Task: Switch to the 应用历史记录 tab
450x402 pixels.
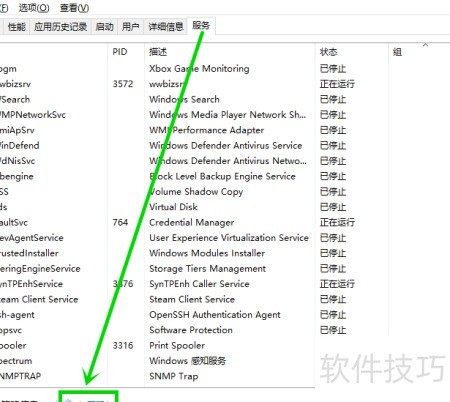Action: tap(60, 26)
